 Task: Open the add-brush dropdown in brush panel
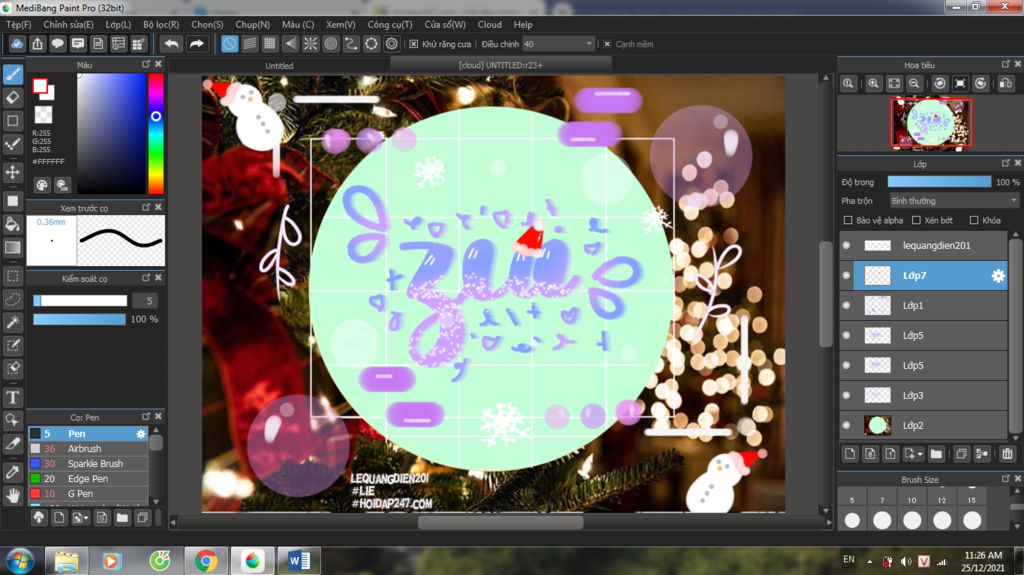pos(81,518)
